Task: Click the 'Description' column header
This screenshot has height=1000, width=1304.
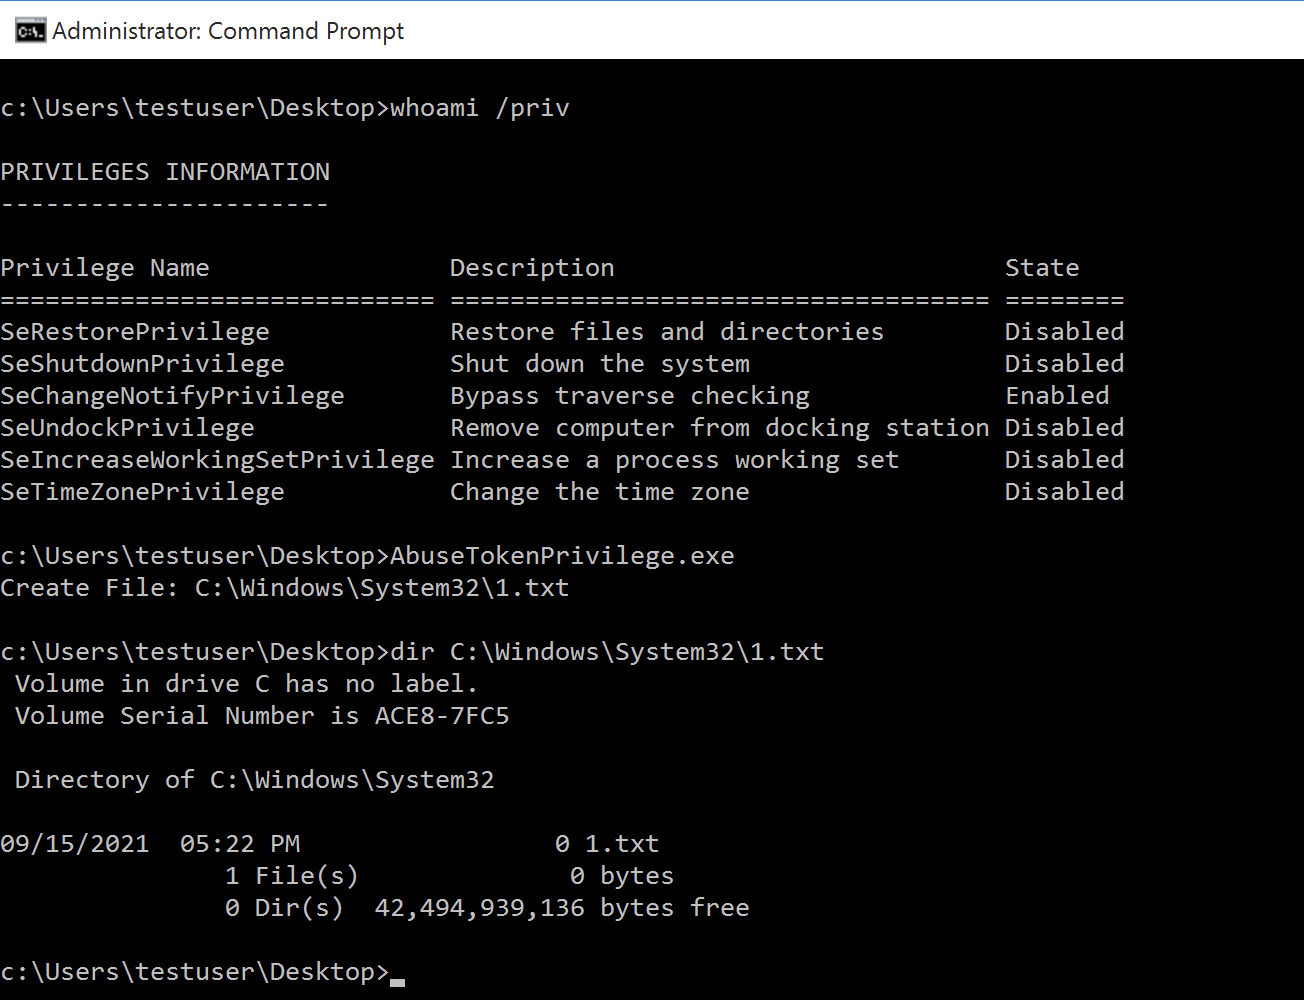Action: click(x=532, y=268)
